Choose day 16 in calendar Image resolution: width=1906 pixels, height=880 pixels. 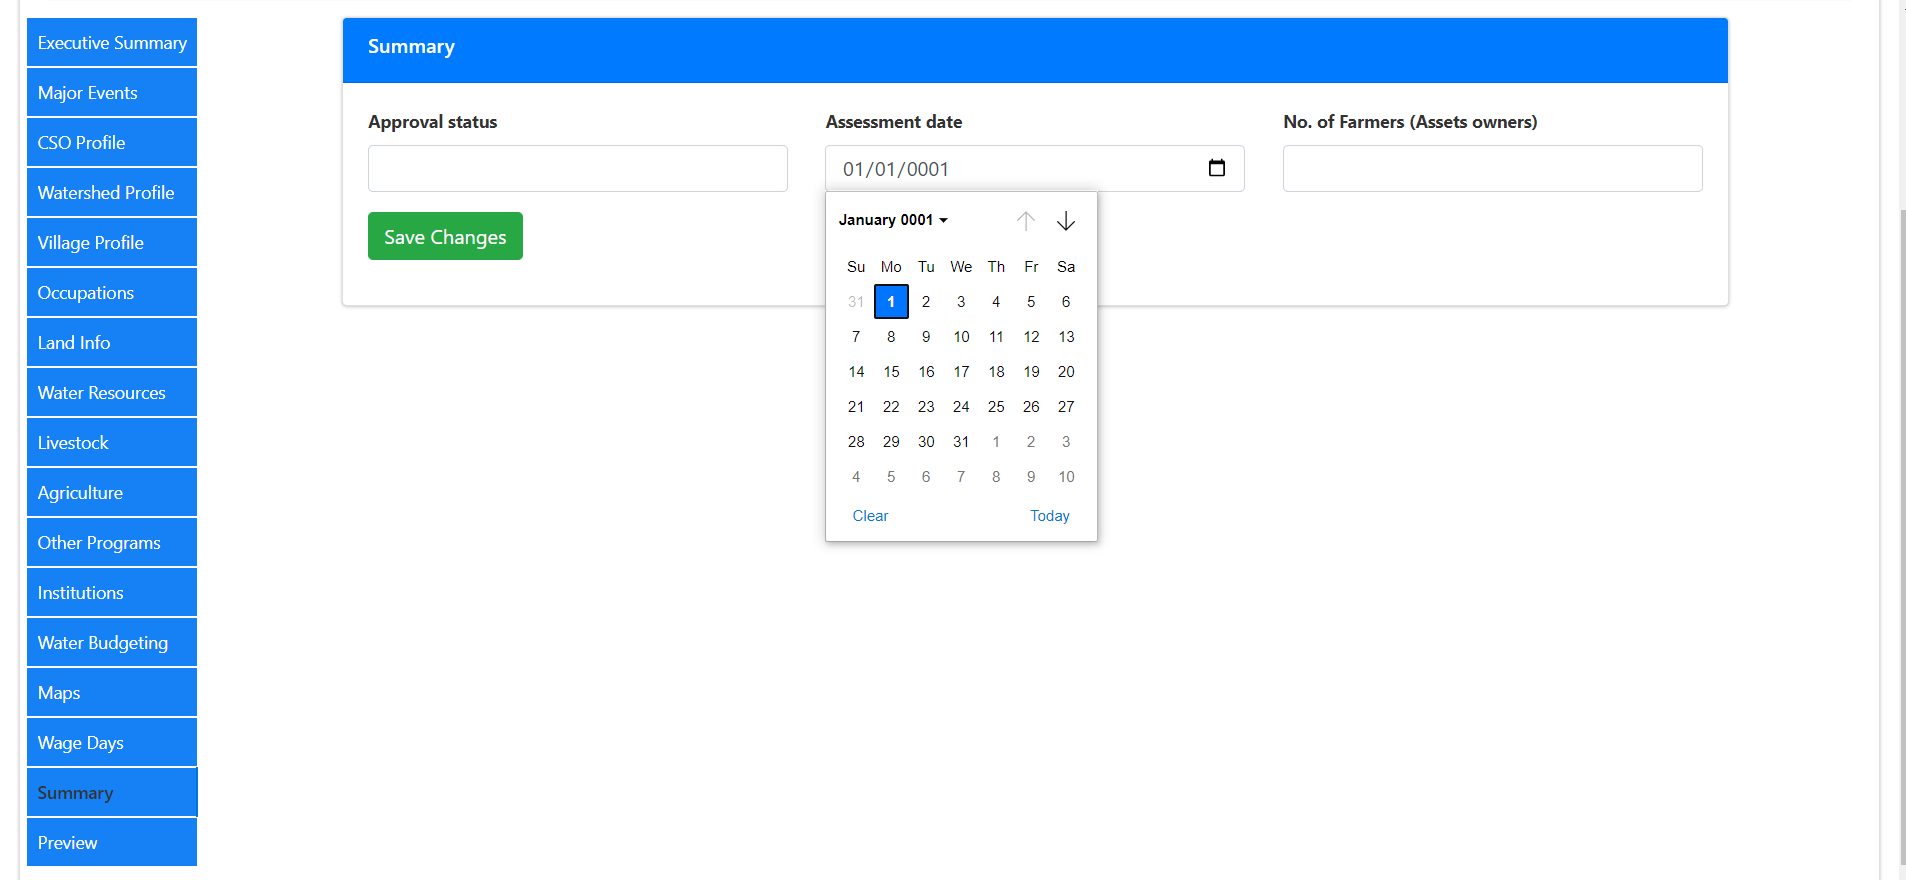[926, 371]
